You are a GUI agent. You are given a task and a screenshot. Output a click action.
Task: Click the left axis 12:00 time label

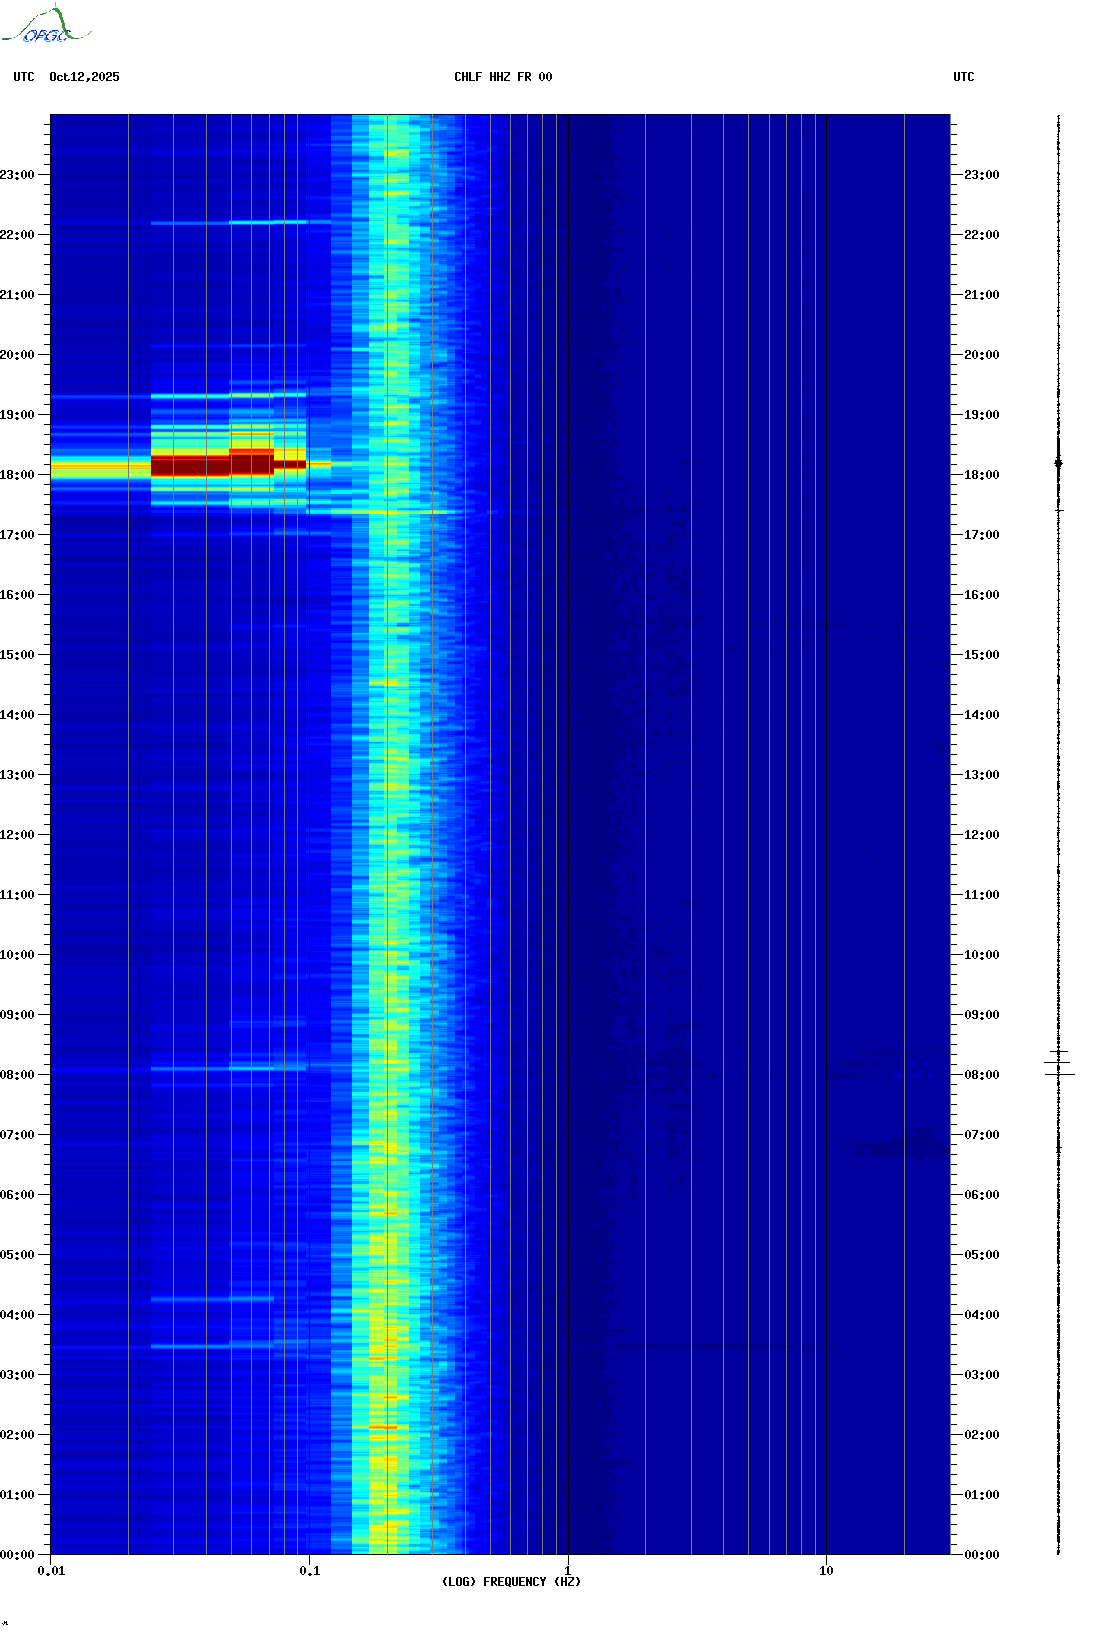pyautogui.click(x=17, y=835)
